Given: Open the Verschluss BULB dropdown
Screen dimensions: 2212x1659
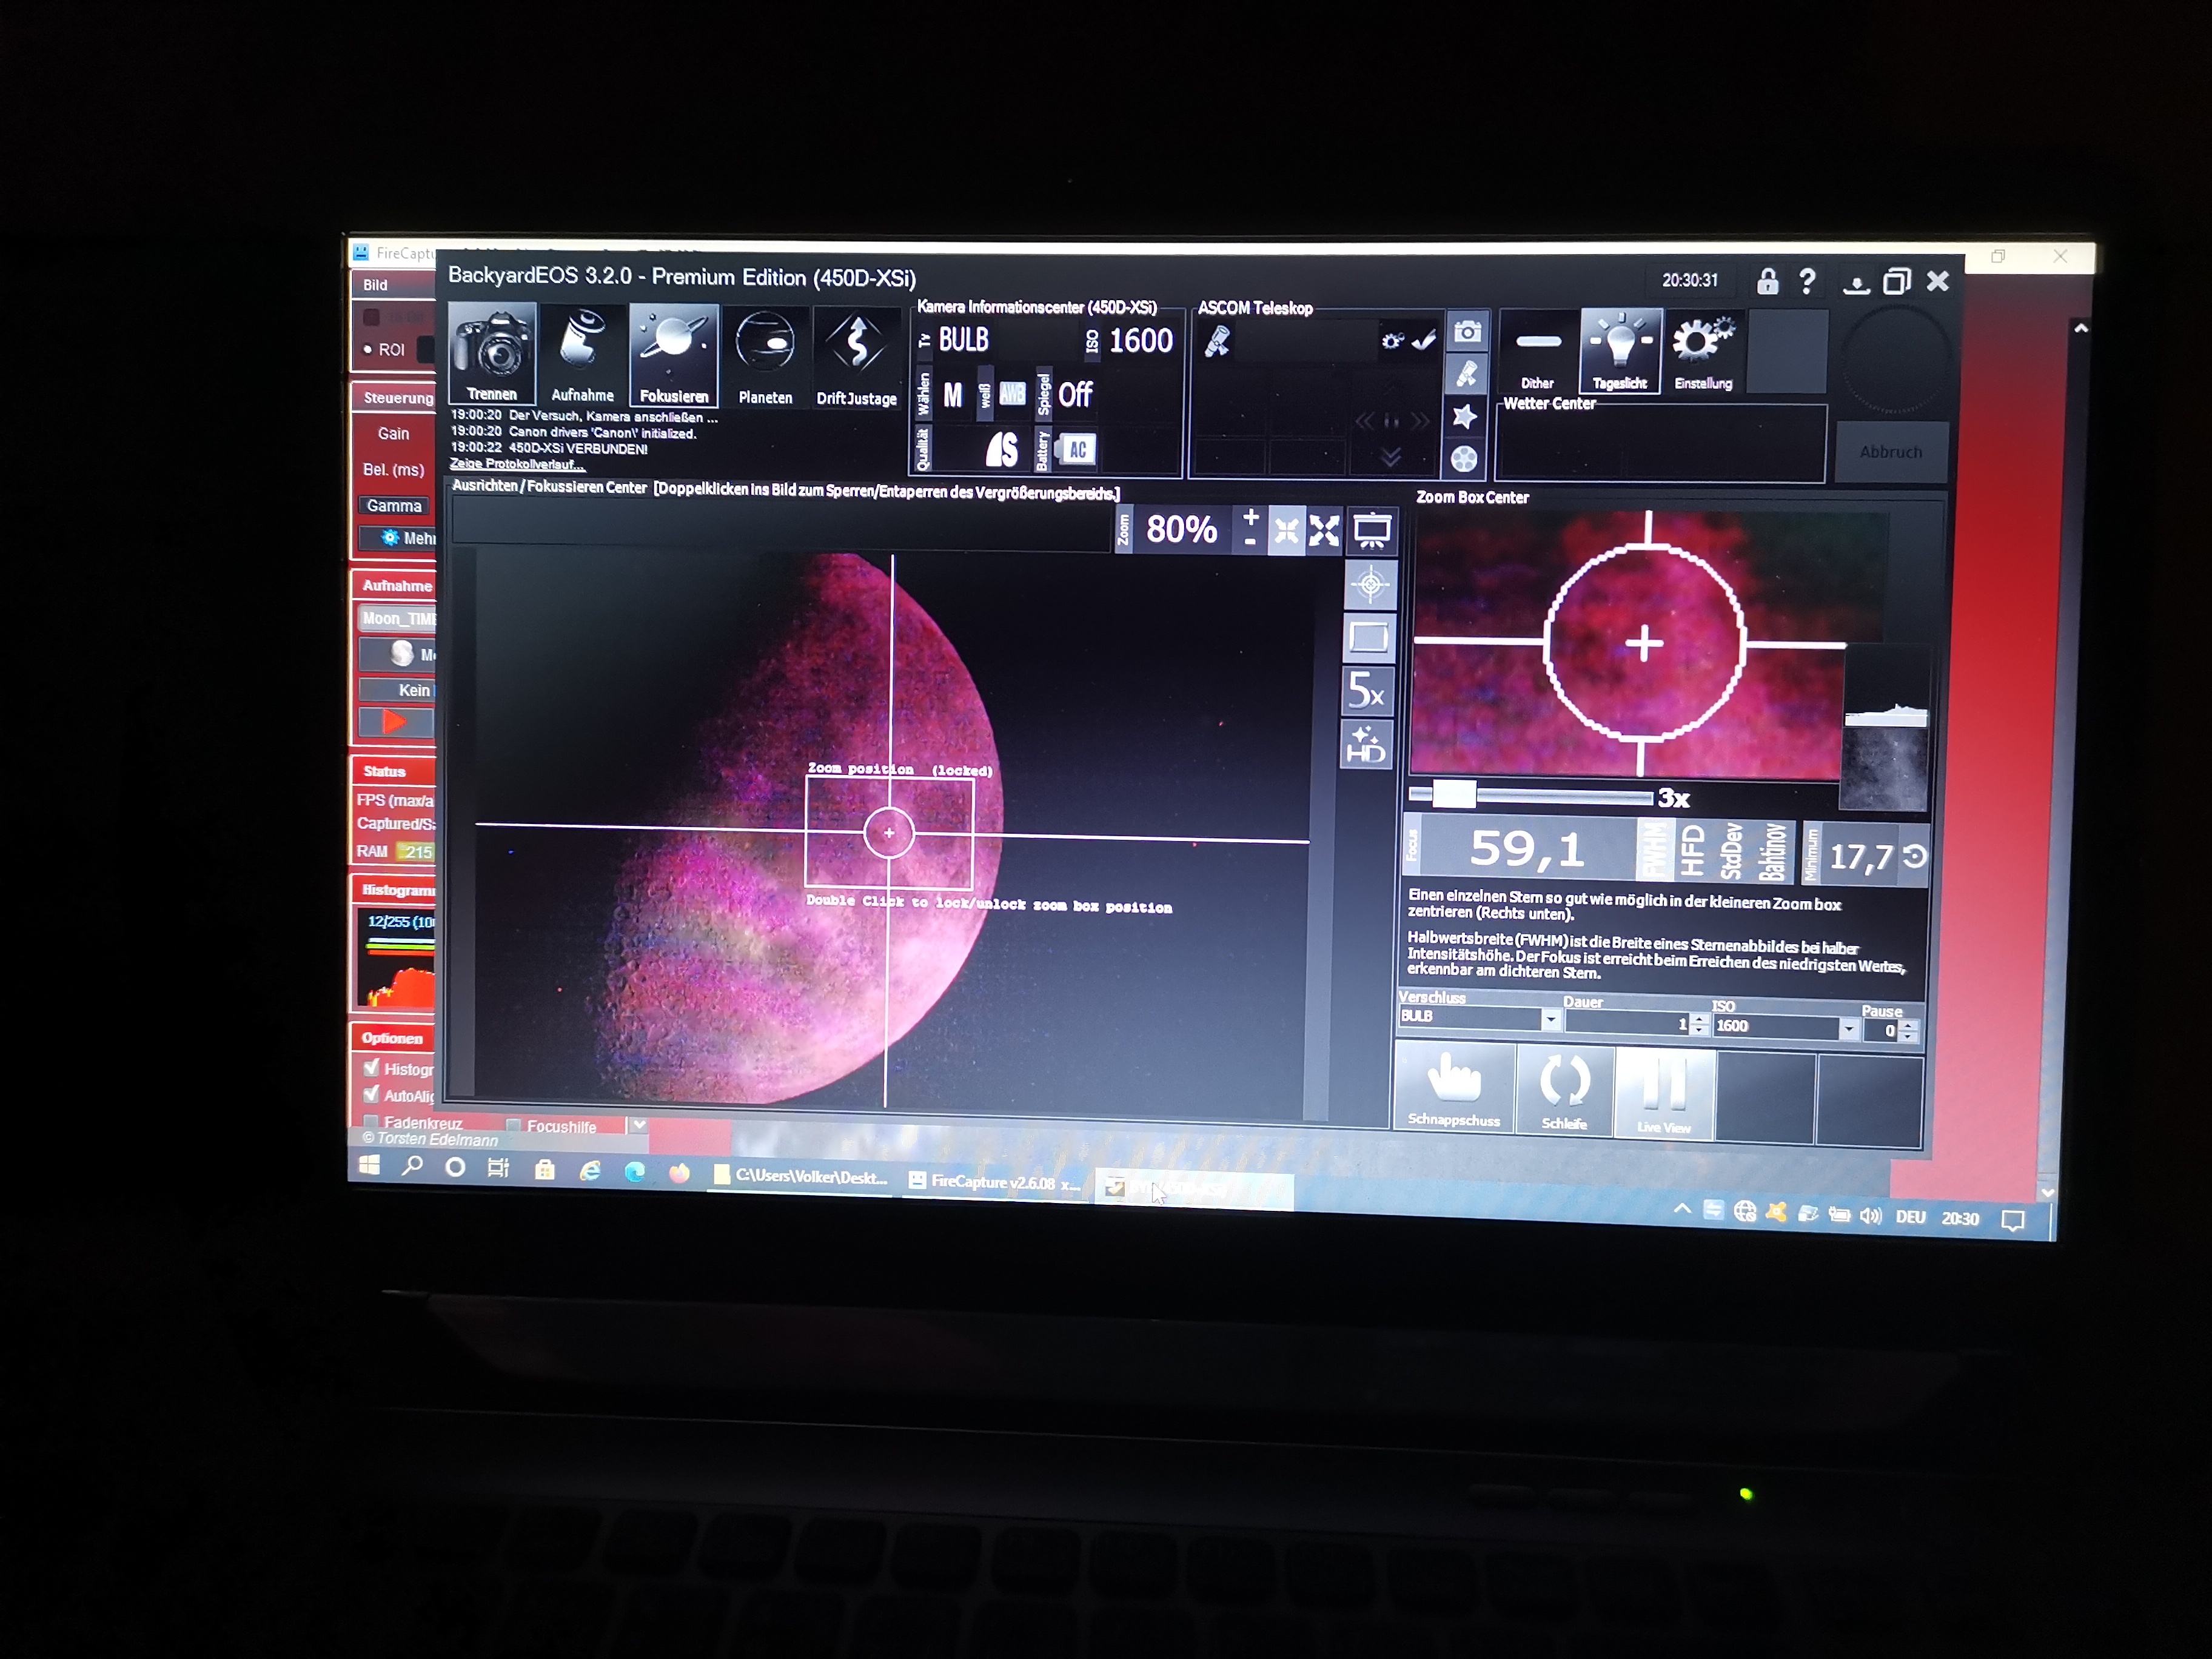Looking at the screenshot, I should pyautogui.click(x=1550, y=1019).
